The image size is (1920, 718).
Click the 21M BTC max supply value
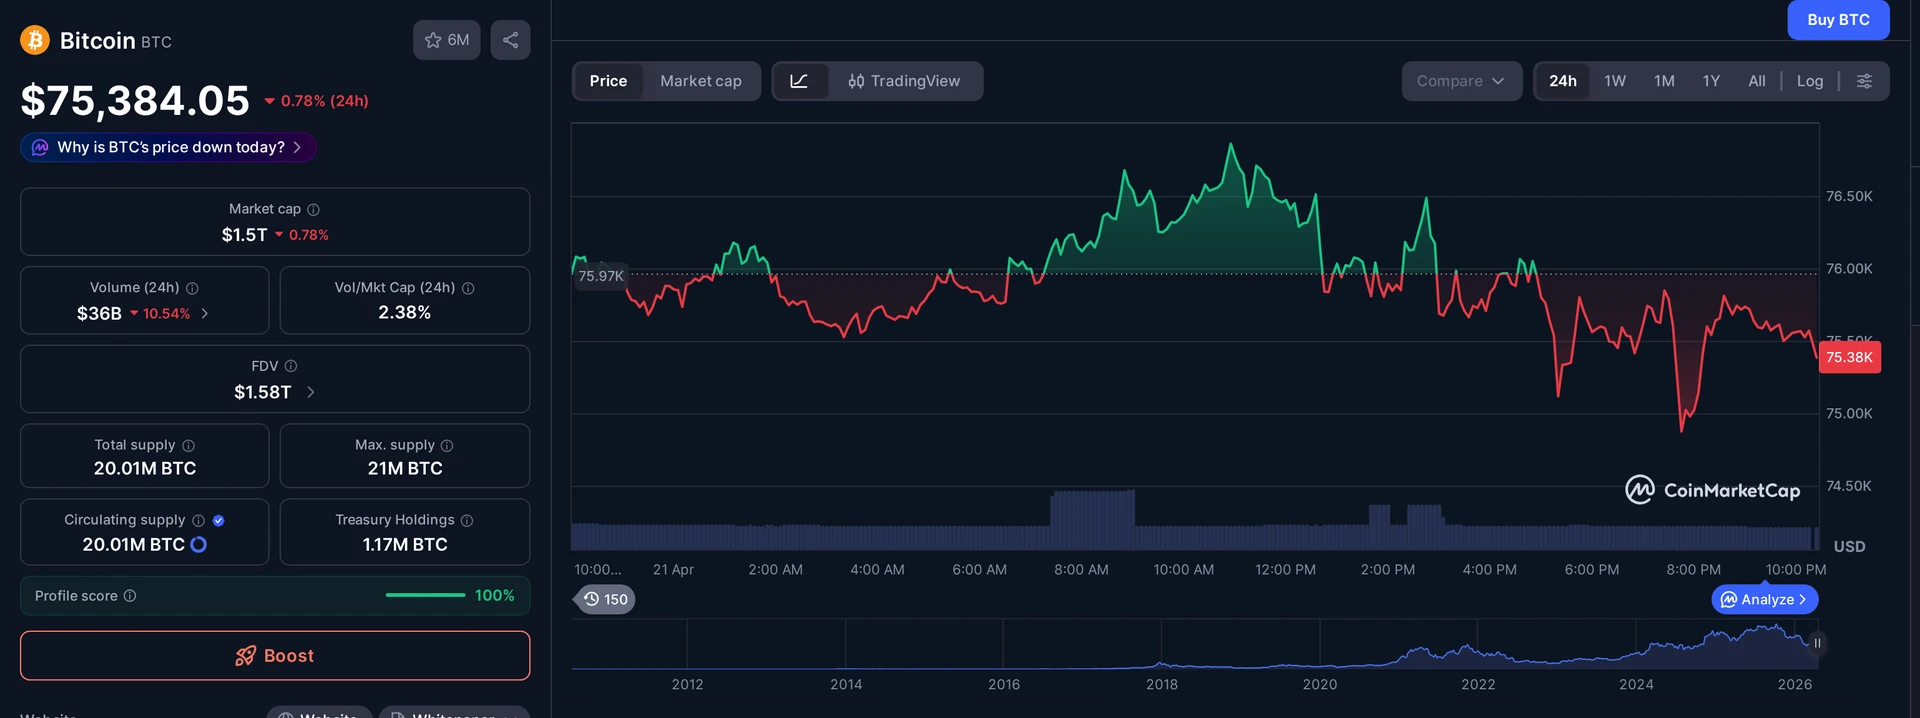(405, 468)
